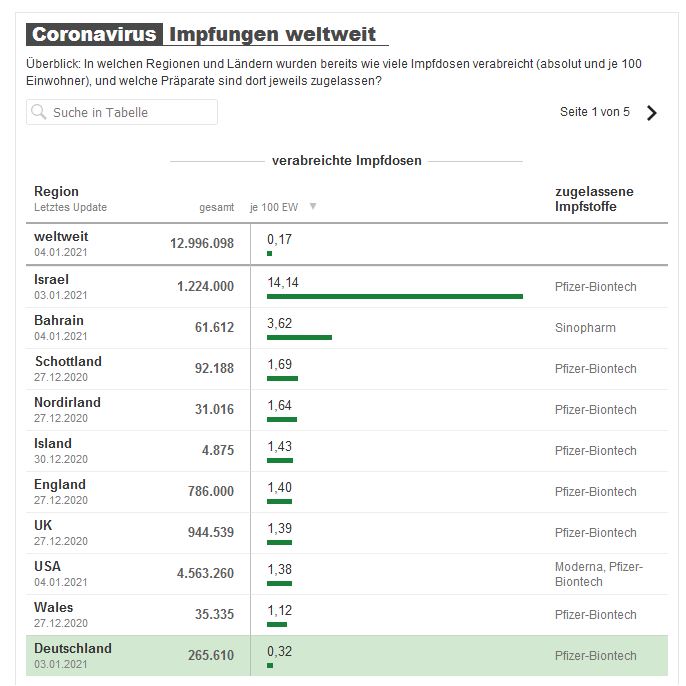Select the USA table row
686x686 pixels.
tap(346, 573)
